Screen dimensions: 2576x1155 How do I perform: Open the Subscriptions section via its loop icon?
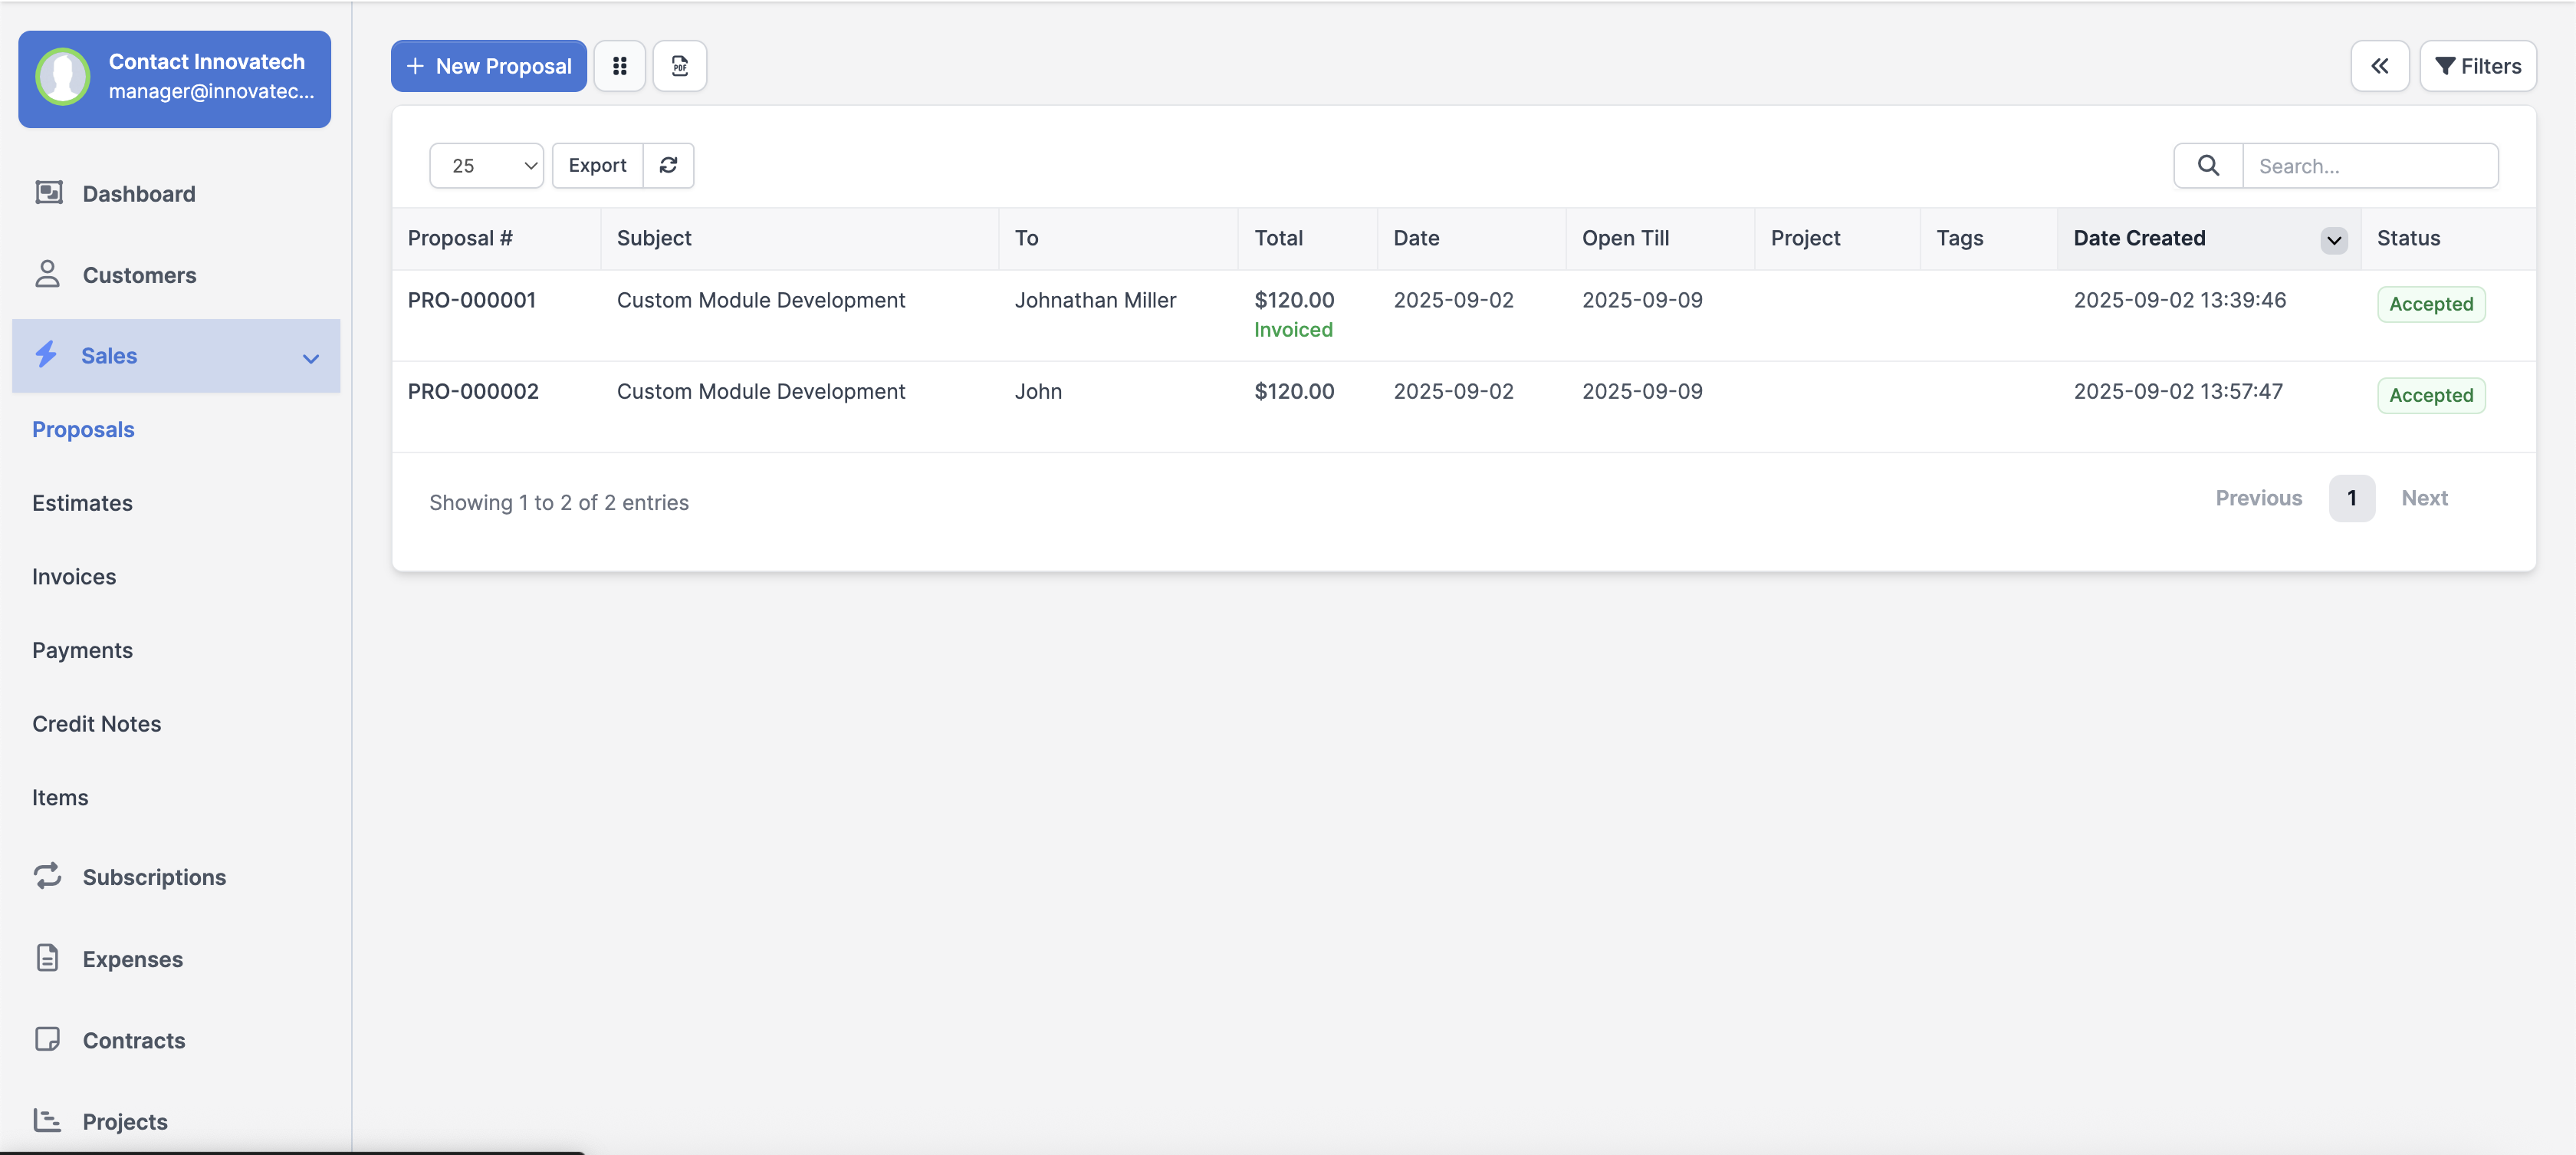tap(48, 876)
